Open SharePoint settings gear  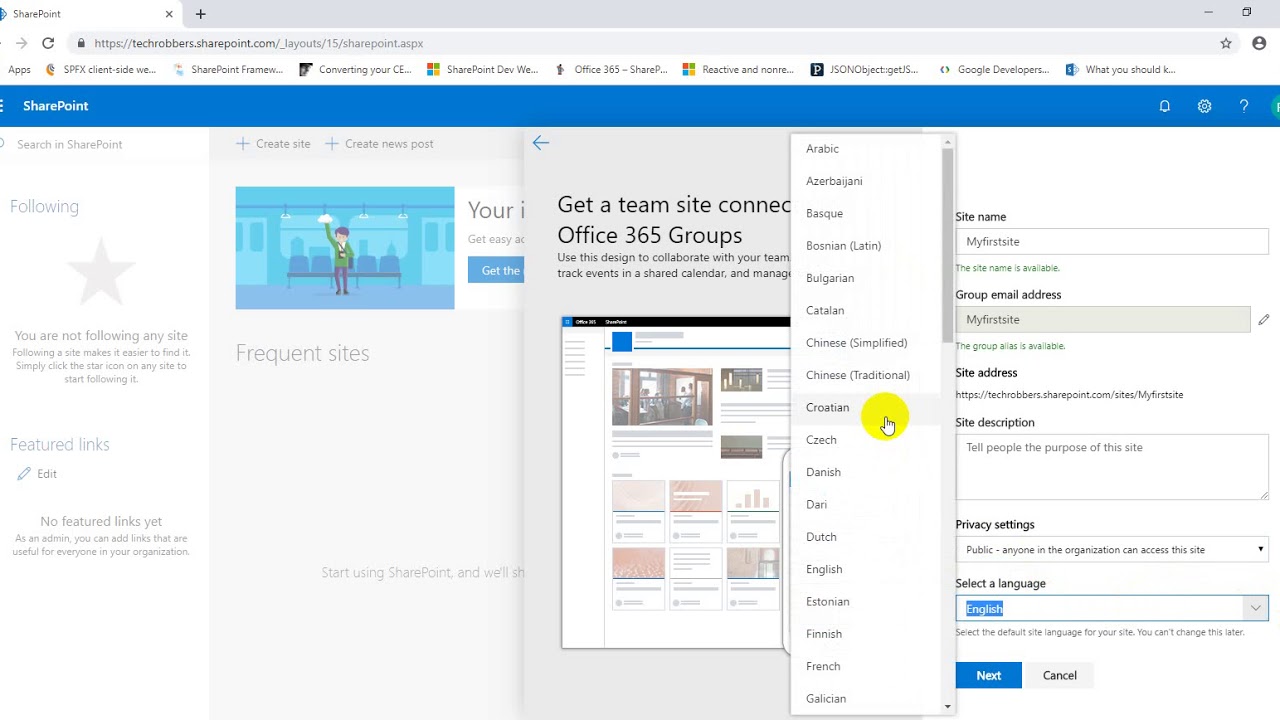[x=1204, y=106]
